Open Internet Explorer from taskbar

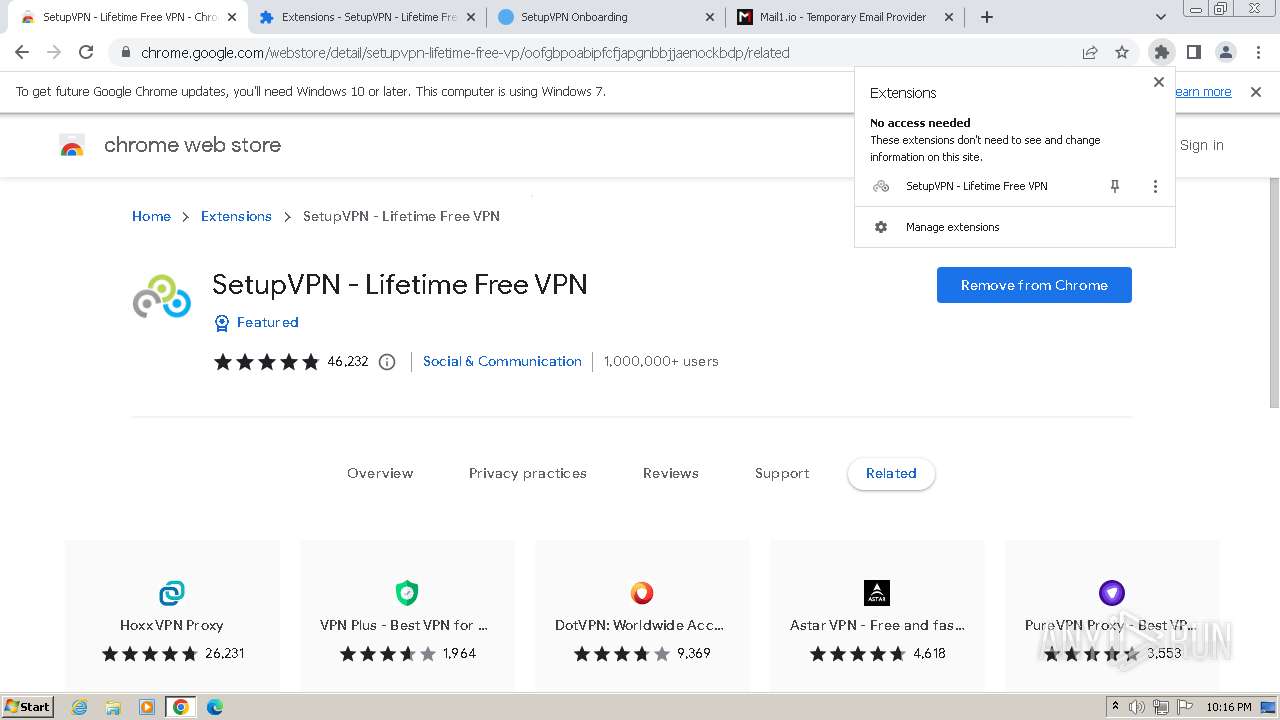80,707
